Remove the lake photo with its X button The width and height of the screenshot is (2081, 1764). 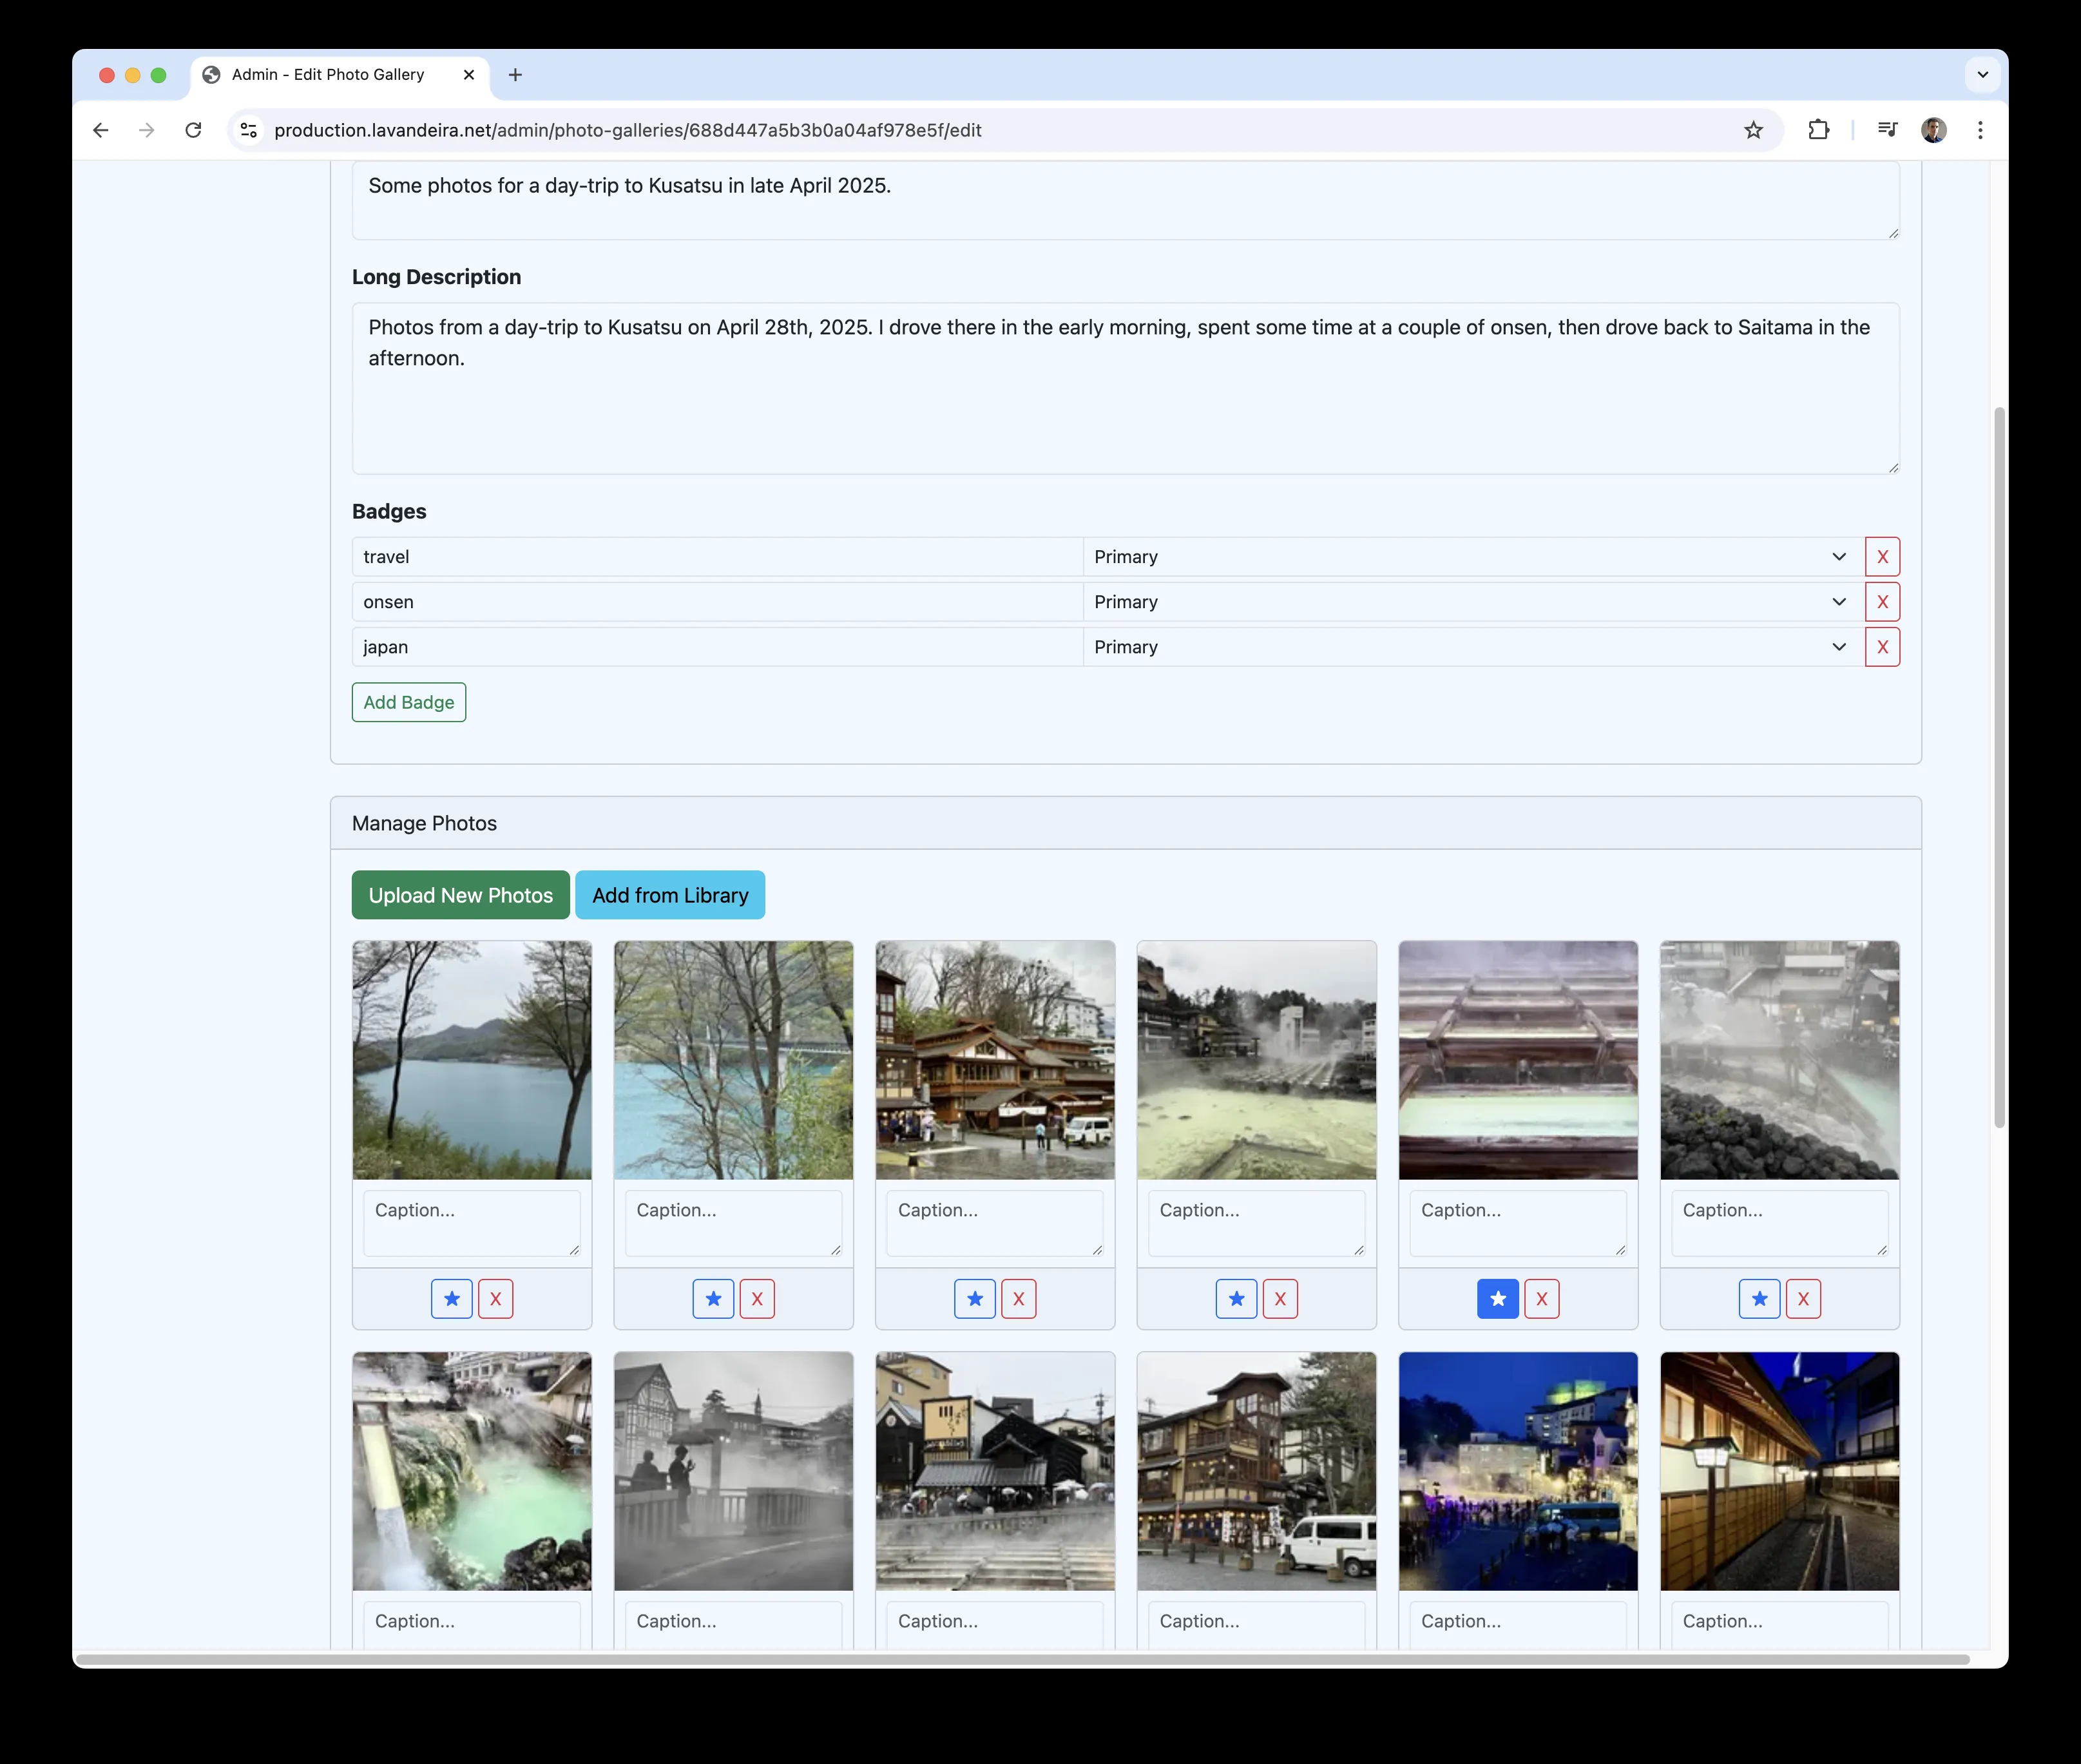(x=495, y=1299)
